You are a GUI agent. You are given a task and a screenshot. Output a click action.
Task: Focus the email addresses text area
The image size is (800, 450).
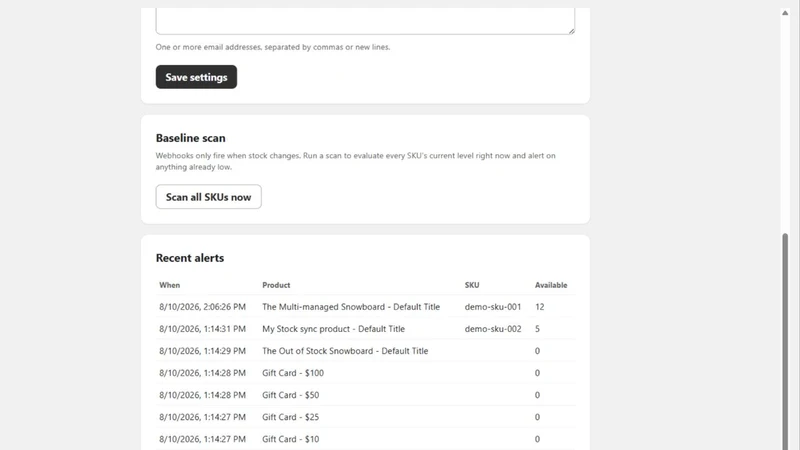[x=365, y=20]
